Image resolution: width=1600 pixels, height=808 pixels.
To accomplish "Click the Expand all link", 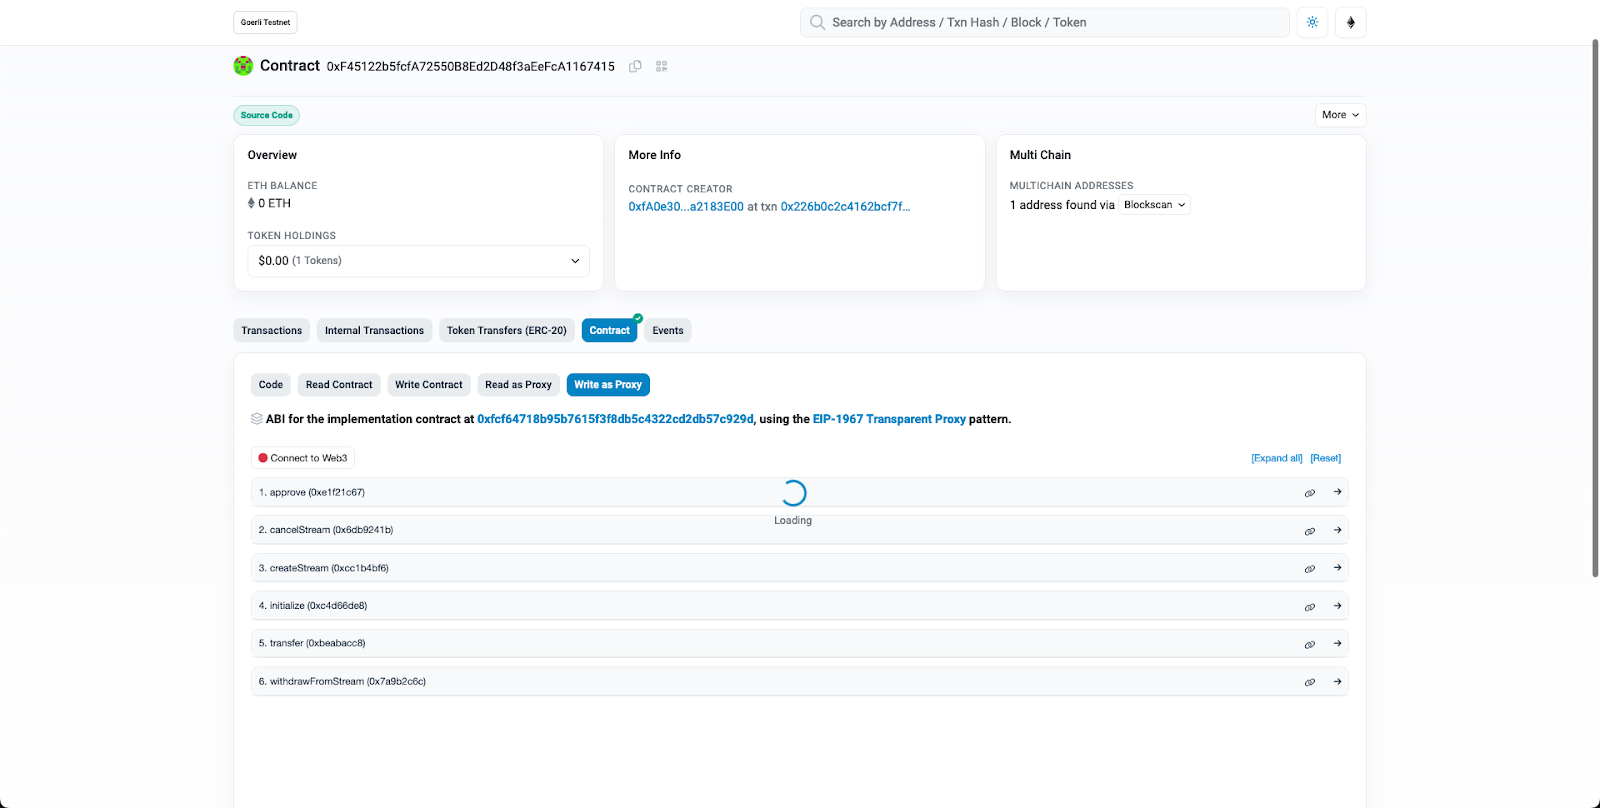I will pos(1277,458).
